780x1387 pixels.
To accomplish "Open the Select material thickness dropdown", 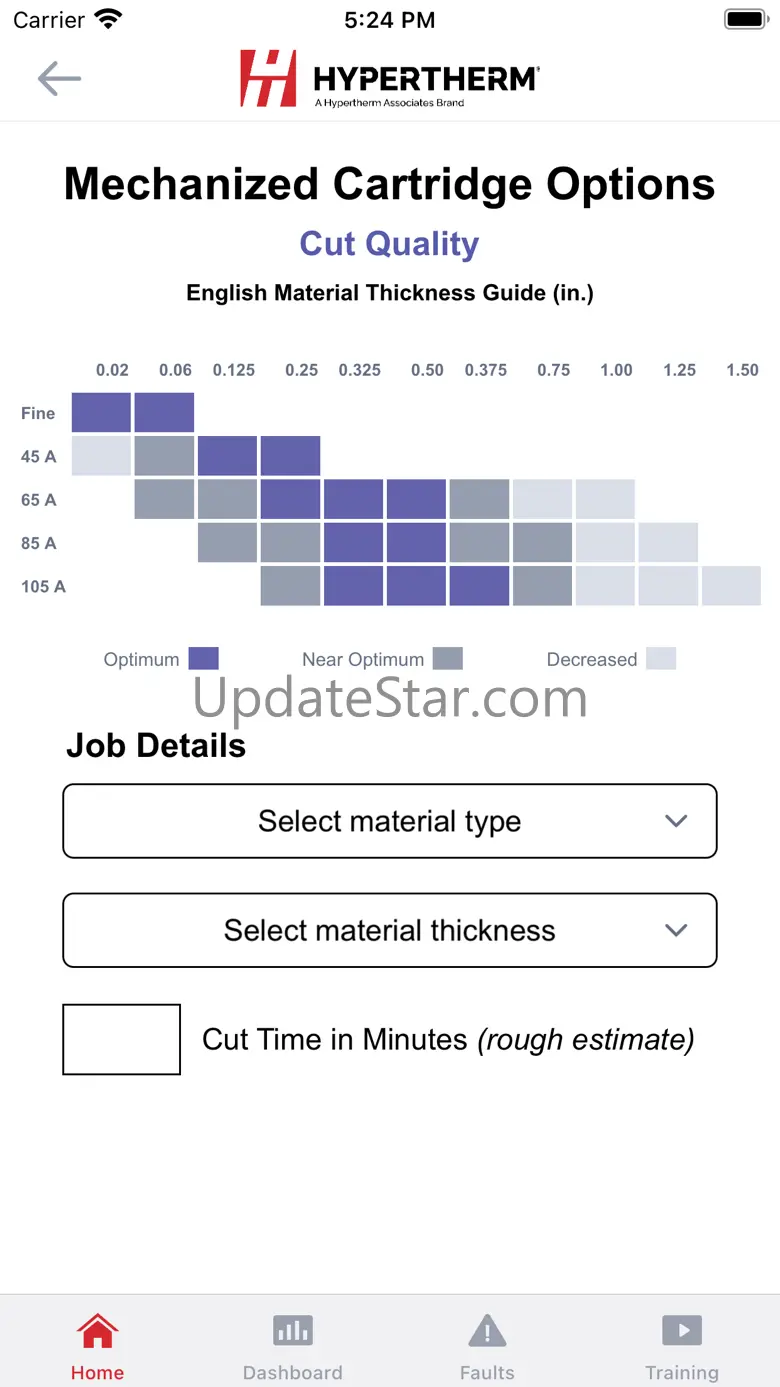I will (x=389, y=930).
